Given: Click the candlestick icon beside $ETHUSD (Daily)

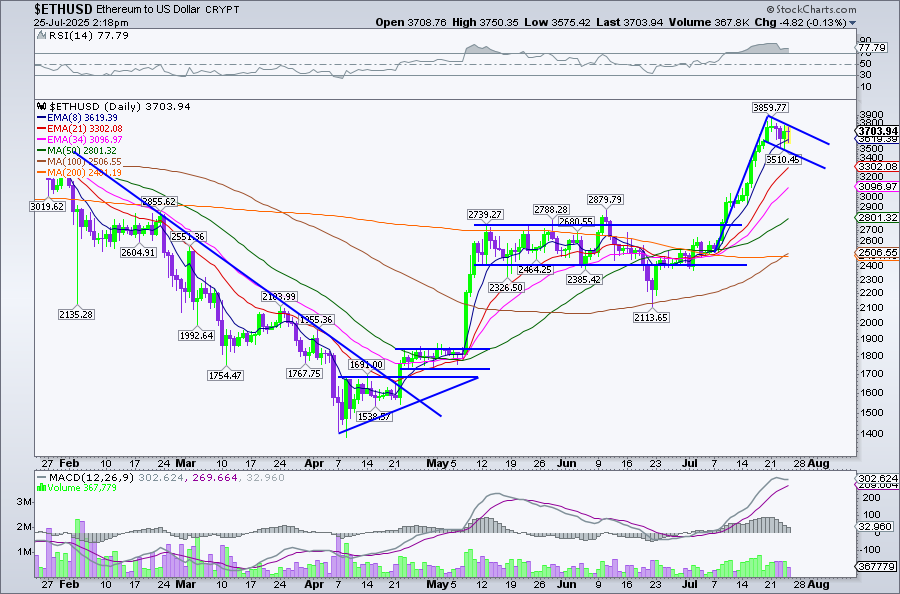Looking at the screenshot, I should tap(42, 106).
